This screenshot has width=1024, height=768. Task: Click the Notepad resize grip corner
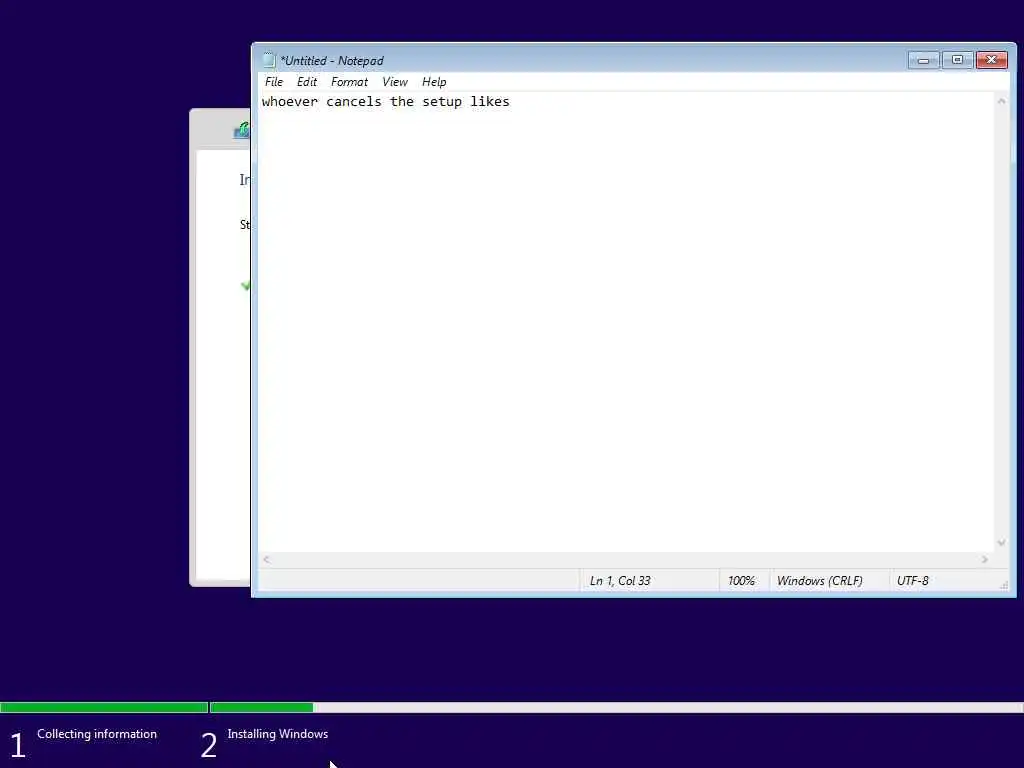tap(1004, 585)
